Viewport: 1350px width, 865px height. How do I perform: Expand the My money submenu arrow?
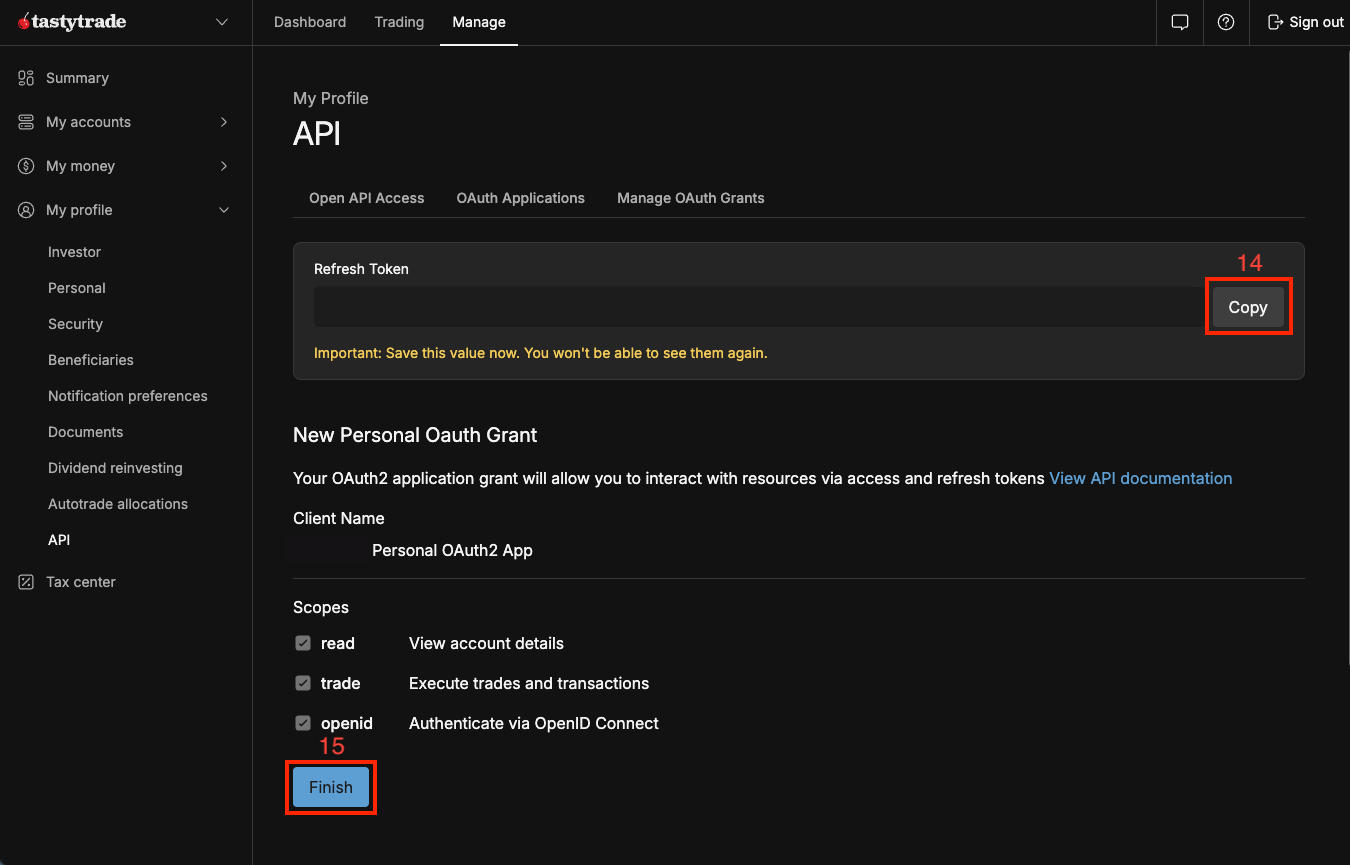(x=224, y=166)
